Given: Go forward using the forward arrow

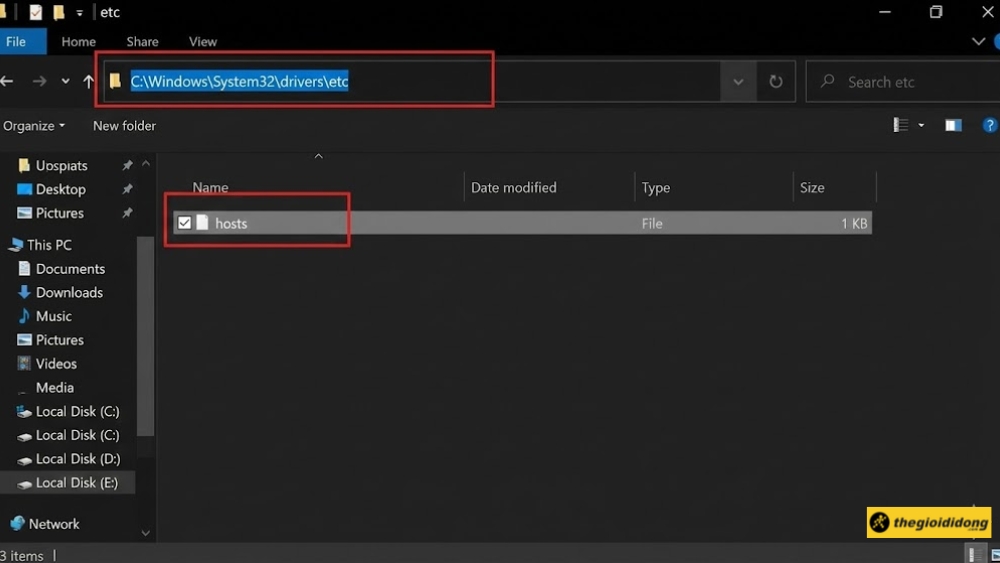Looking at the screenshot, I should [x=39, y=81].
